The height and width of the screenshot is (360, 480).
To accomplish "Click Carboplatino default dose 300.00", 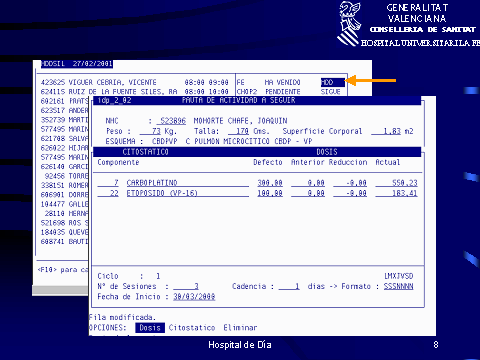I will 270,183.
